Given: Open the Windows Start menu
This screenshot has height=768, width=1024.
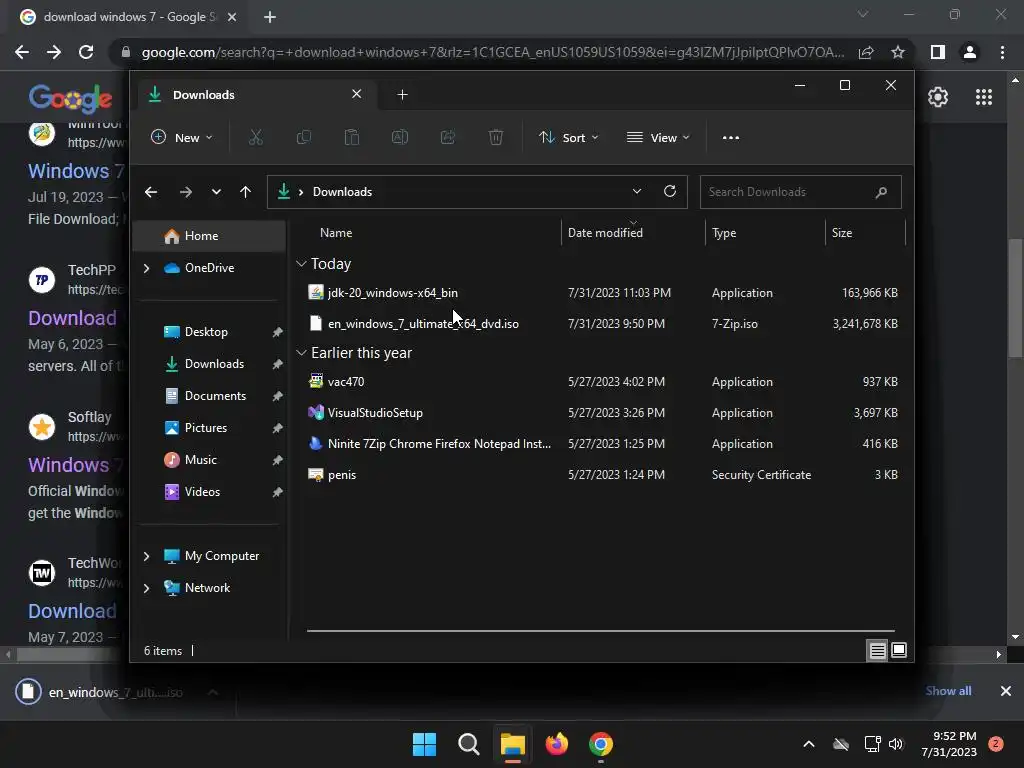Looking at the screenshot, I should point(424,744).
